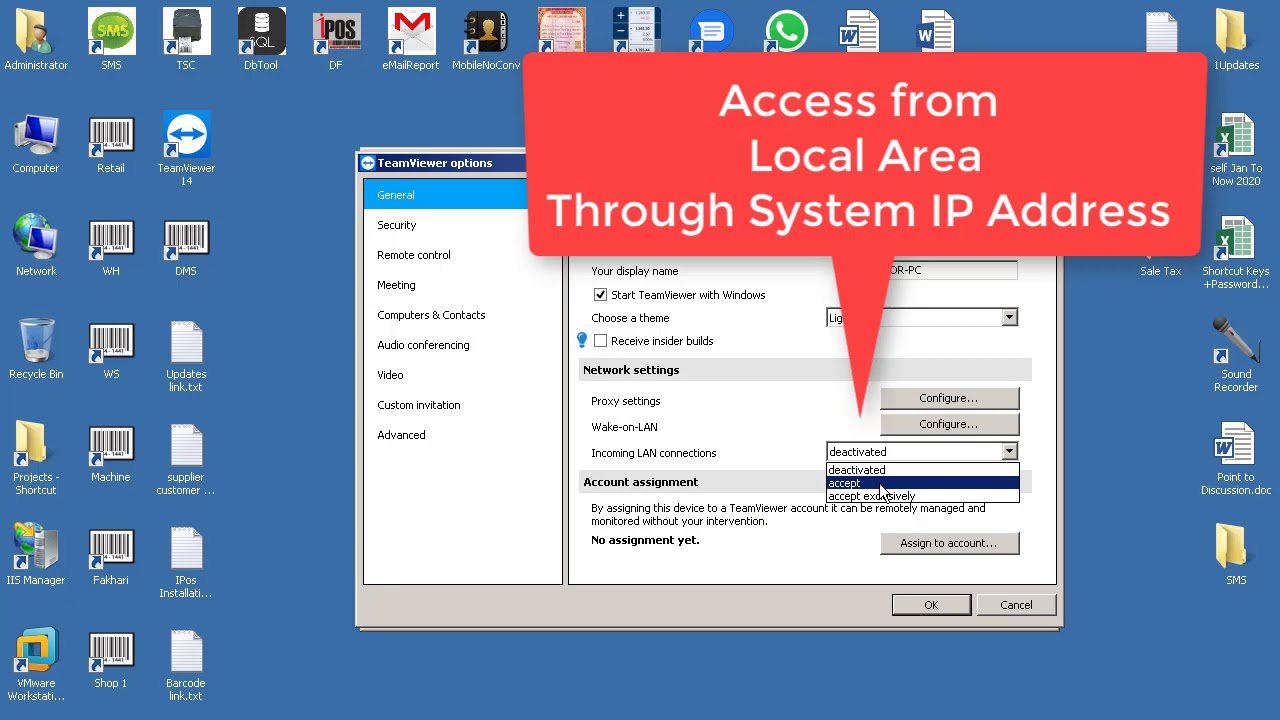Image resolution: width=1280 pixels, height=720 pixels.
Task: Open the WhatsApp desktop shortcut
Action: click(x=786, y=30)
